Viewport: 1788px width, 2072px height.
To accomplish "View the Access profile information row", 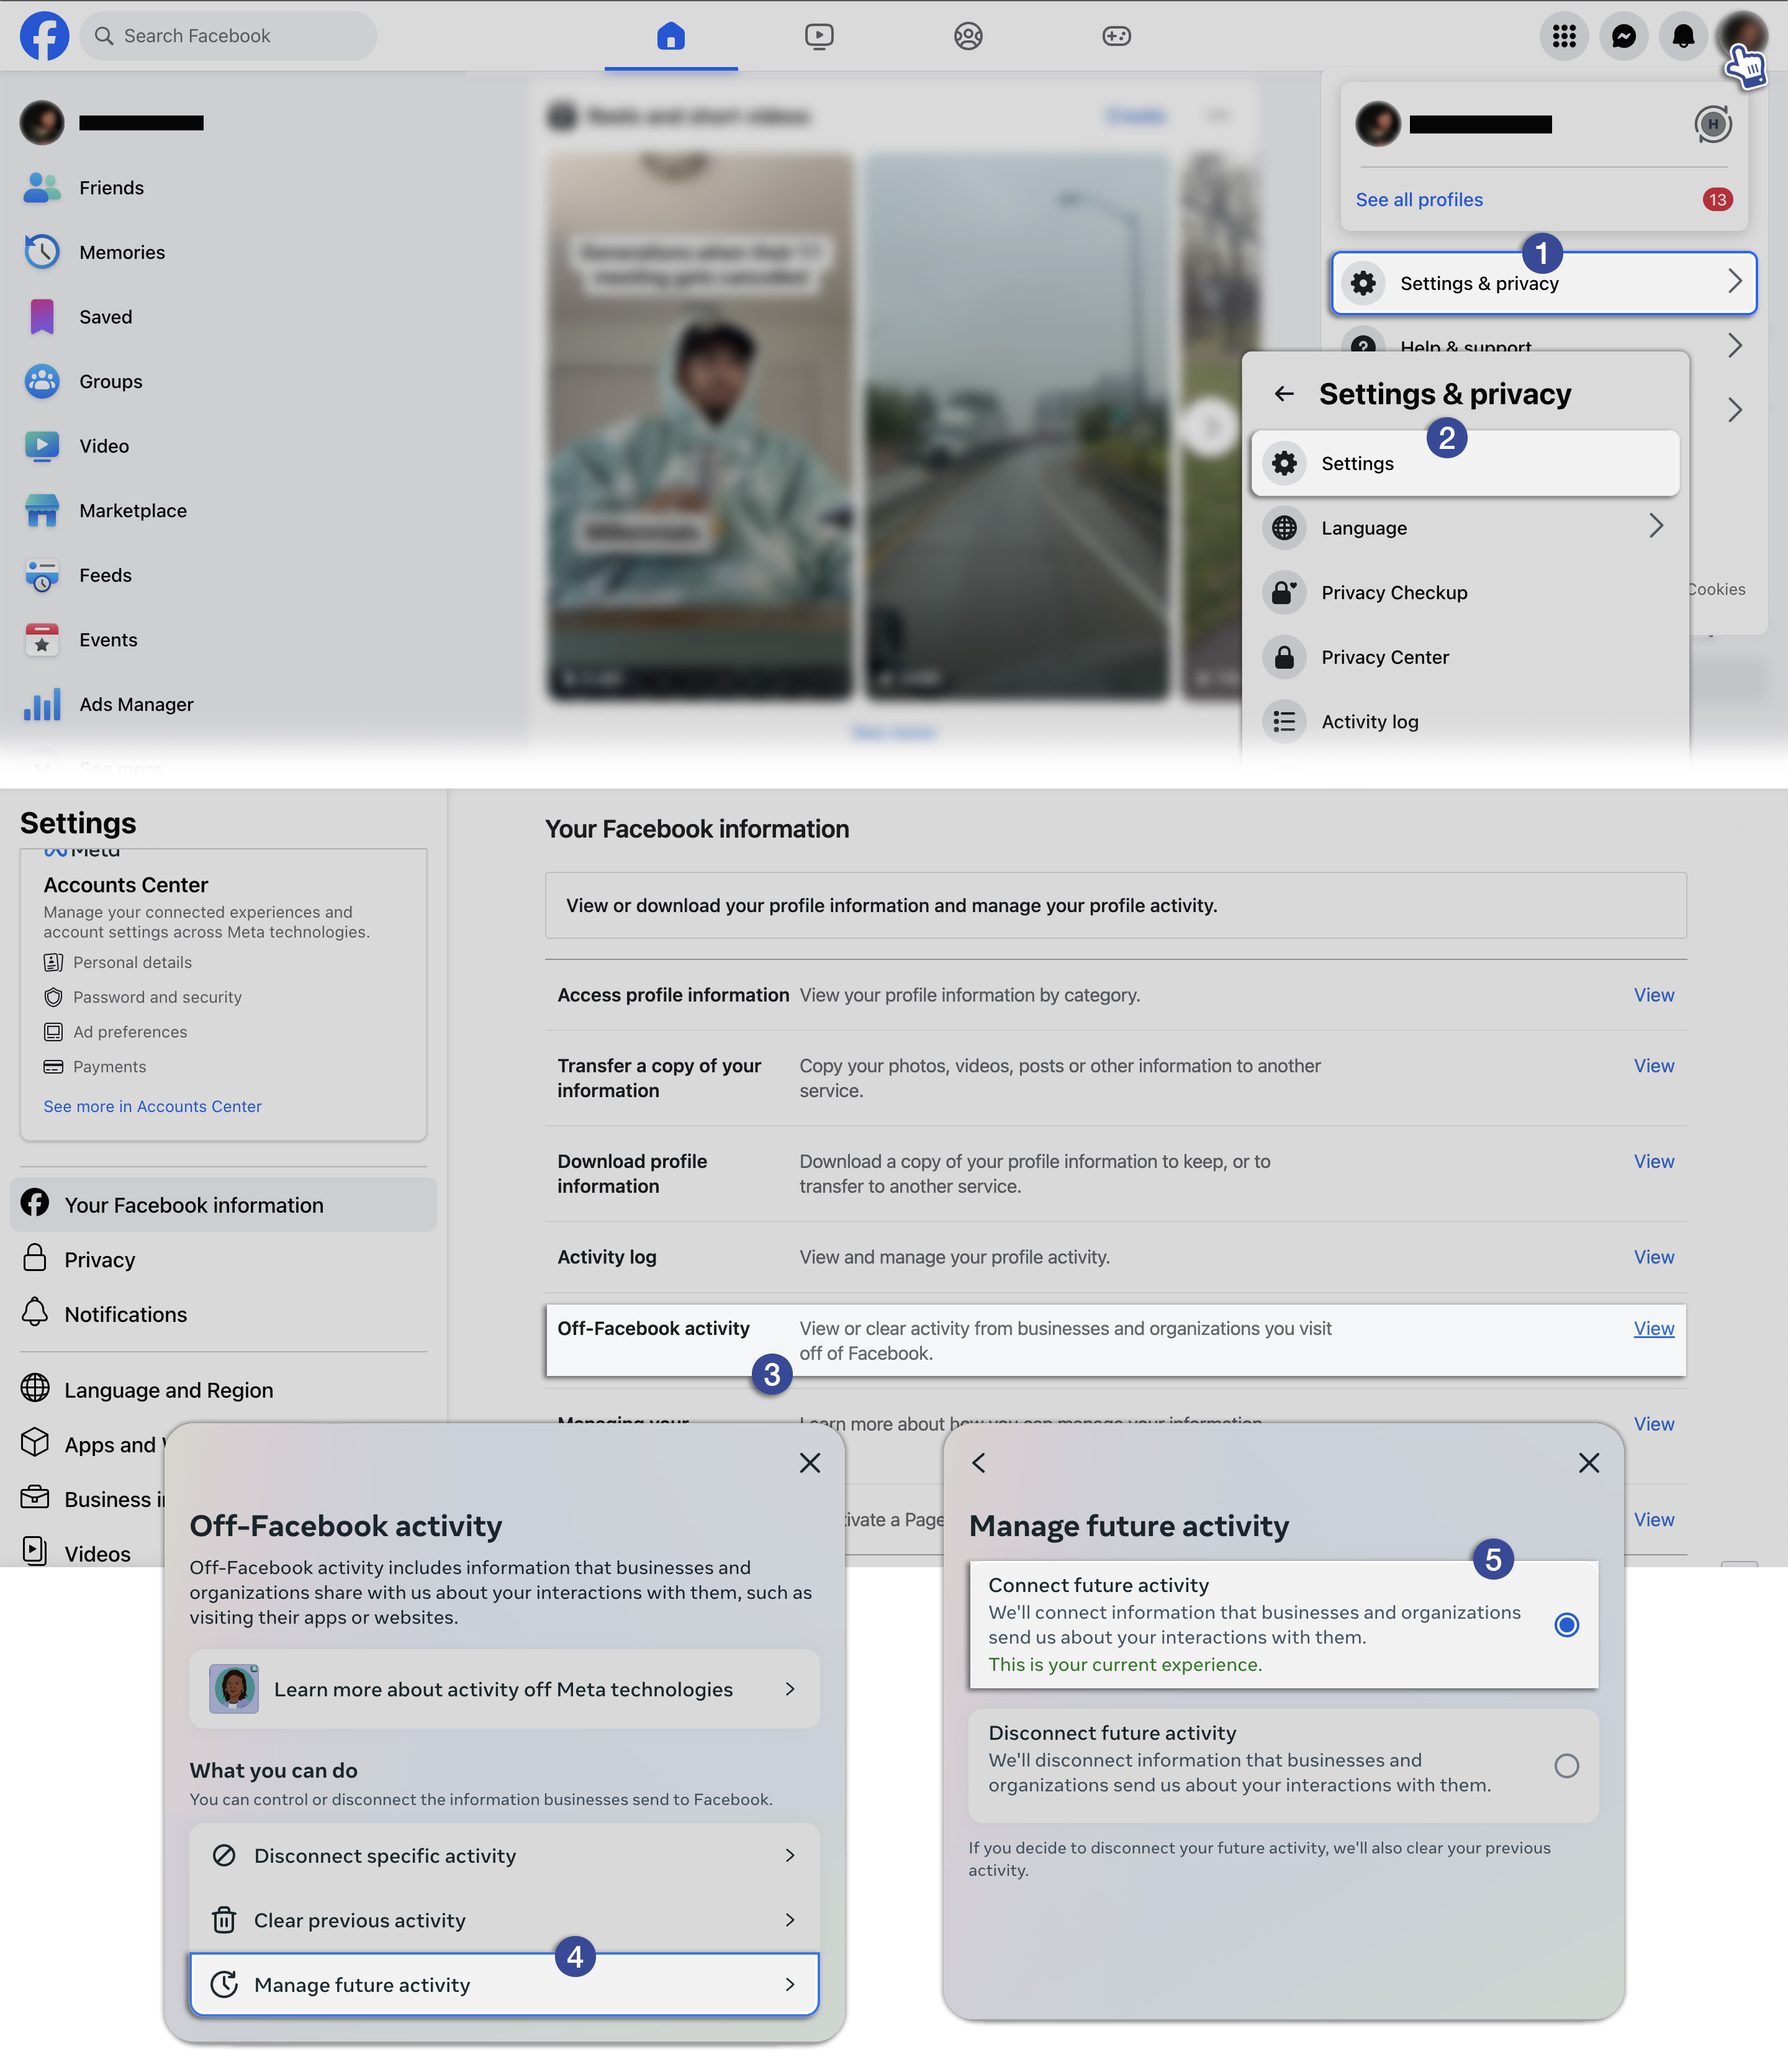I will [x=1654, y=995].
